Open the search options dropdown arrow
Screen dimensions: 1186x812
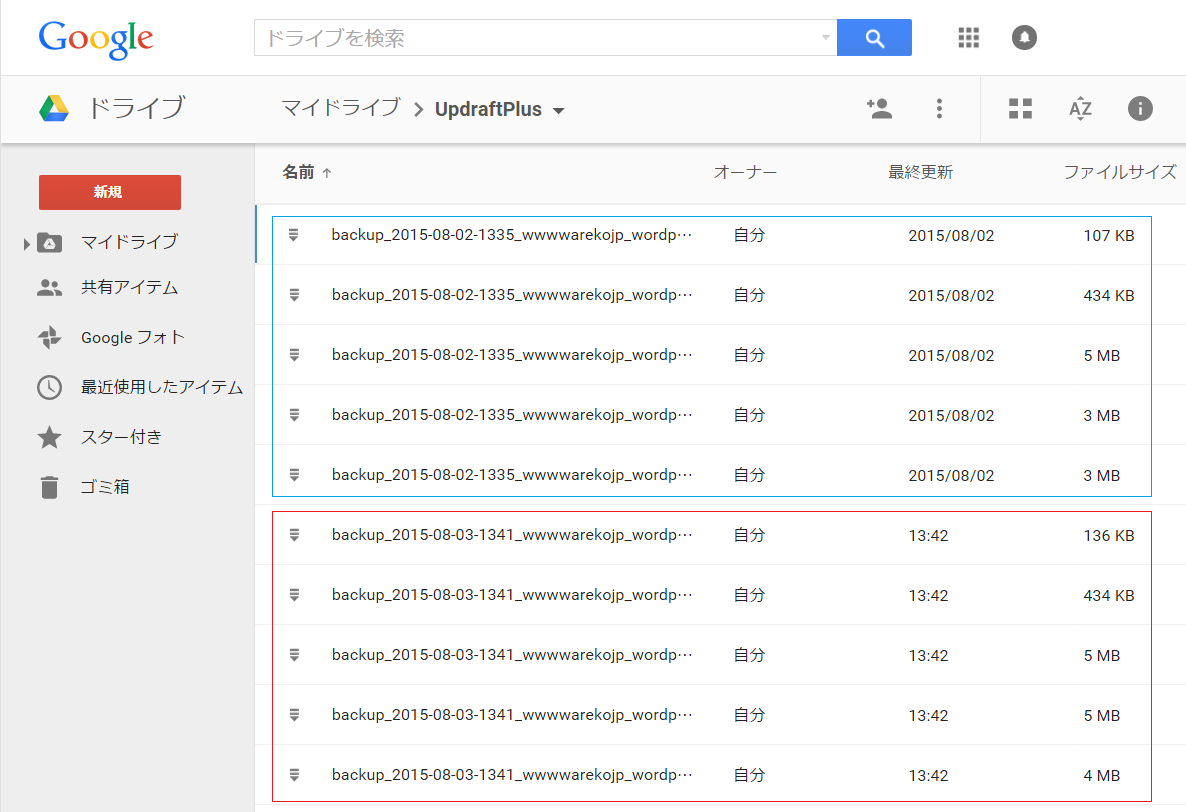[825, 38]
